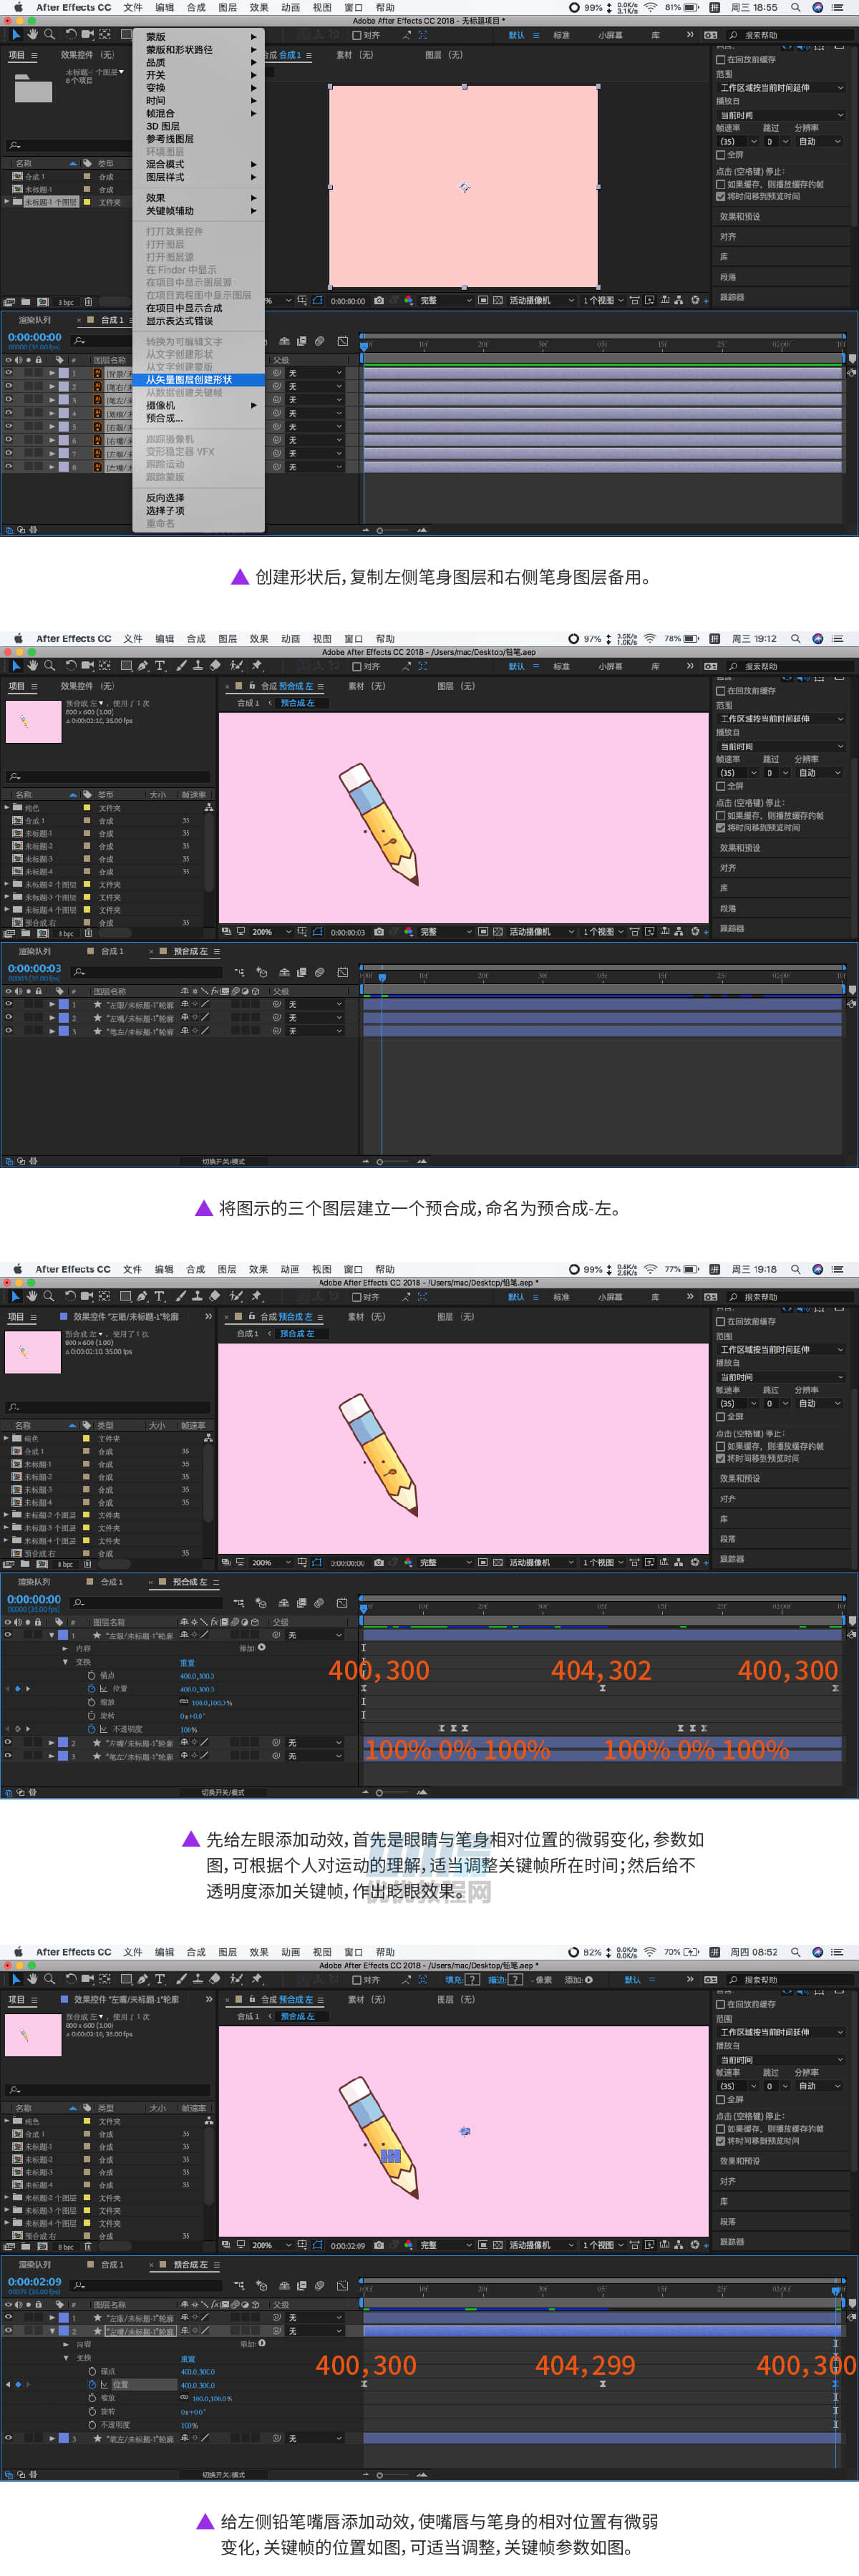Expand the 纯色 folder in 19:12 project panel

[7, 807]
